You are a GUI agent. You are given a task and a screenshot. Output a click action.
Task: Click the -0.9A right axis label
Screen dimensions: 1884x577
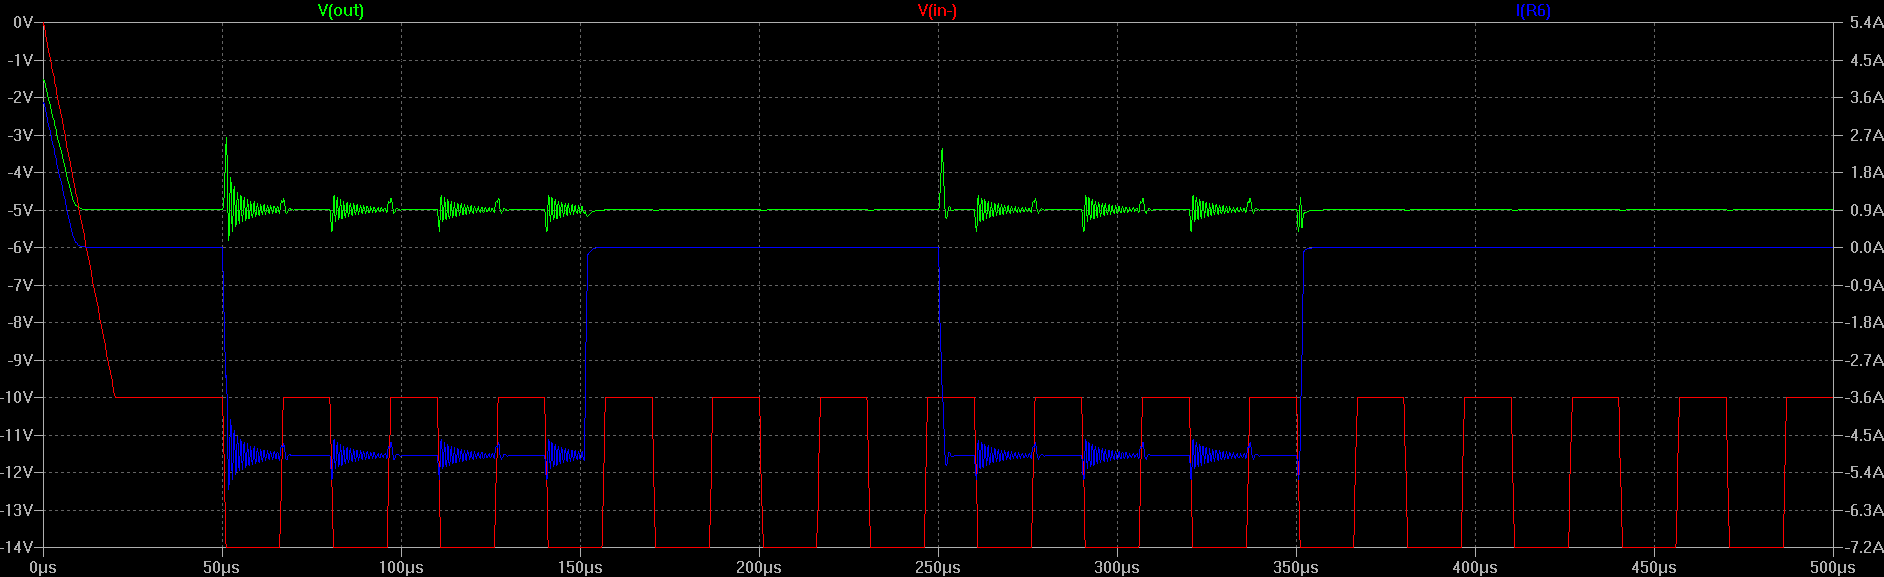1864,285
